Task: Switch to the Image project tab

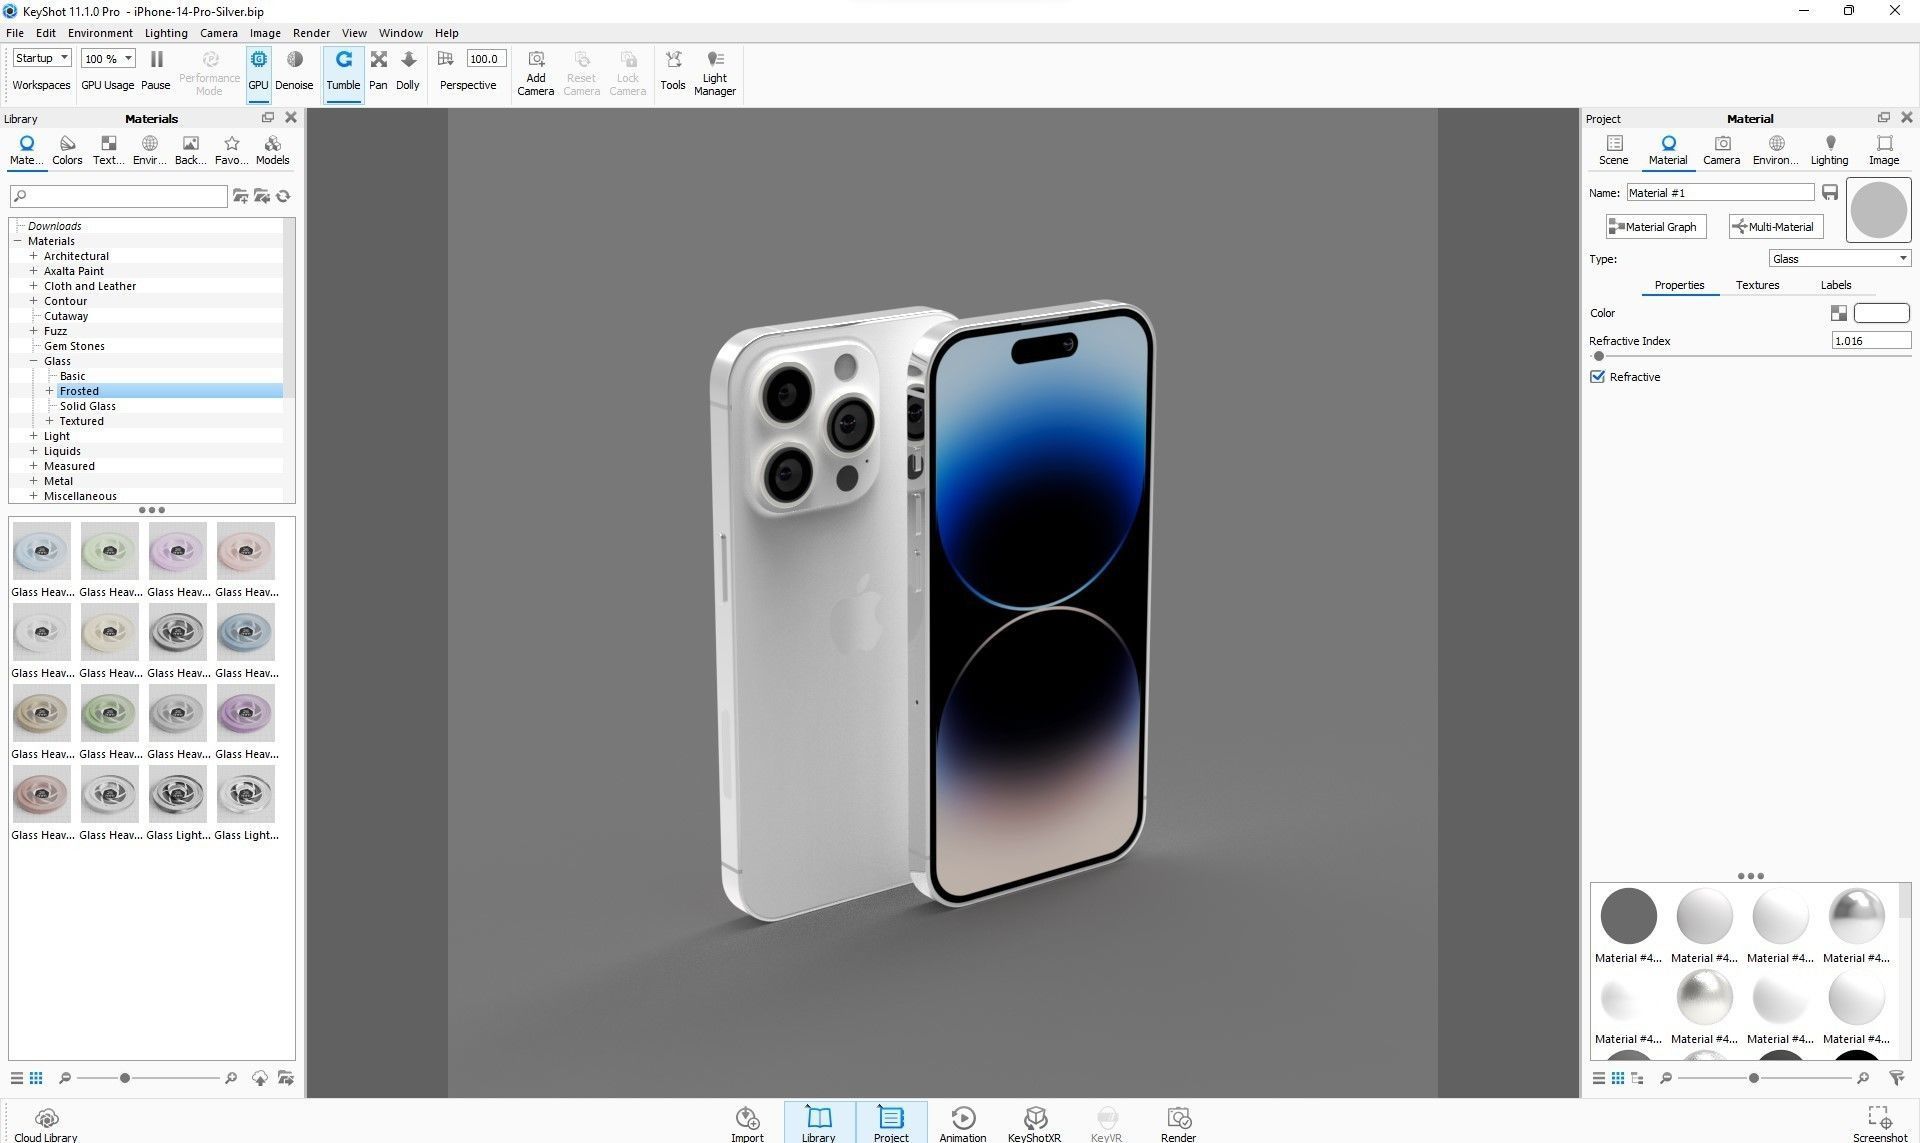Action: click(1884, 150)
